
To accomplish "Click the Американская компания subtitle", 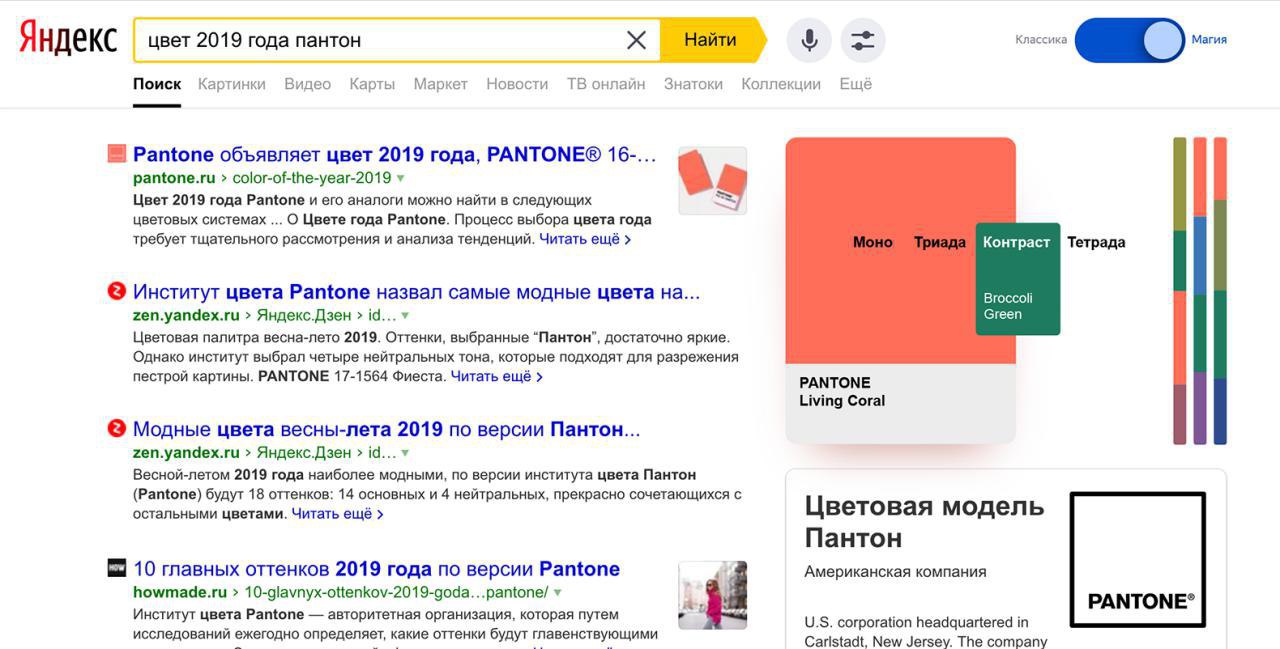I will (895, 572).
